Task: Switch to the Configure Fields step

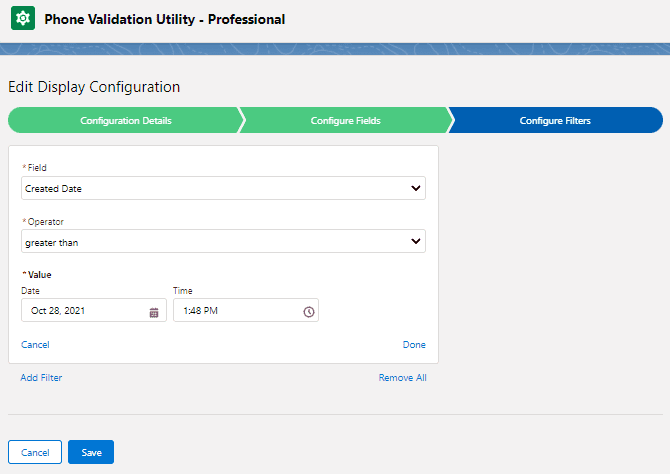Action: pos(345,121)
